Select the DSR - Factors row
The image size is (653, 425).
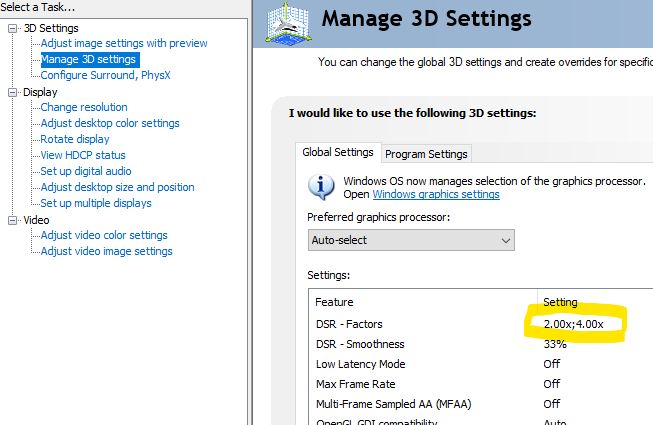(481, 324)
